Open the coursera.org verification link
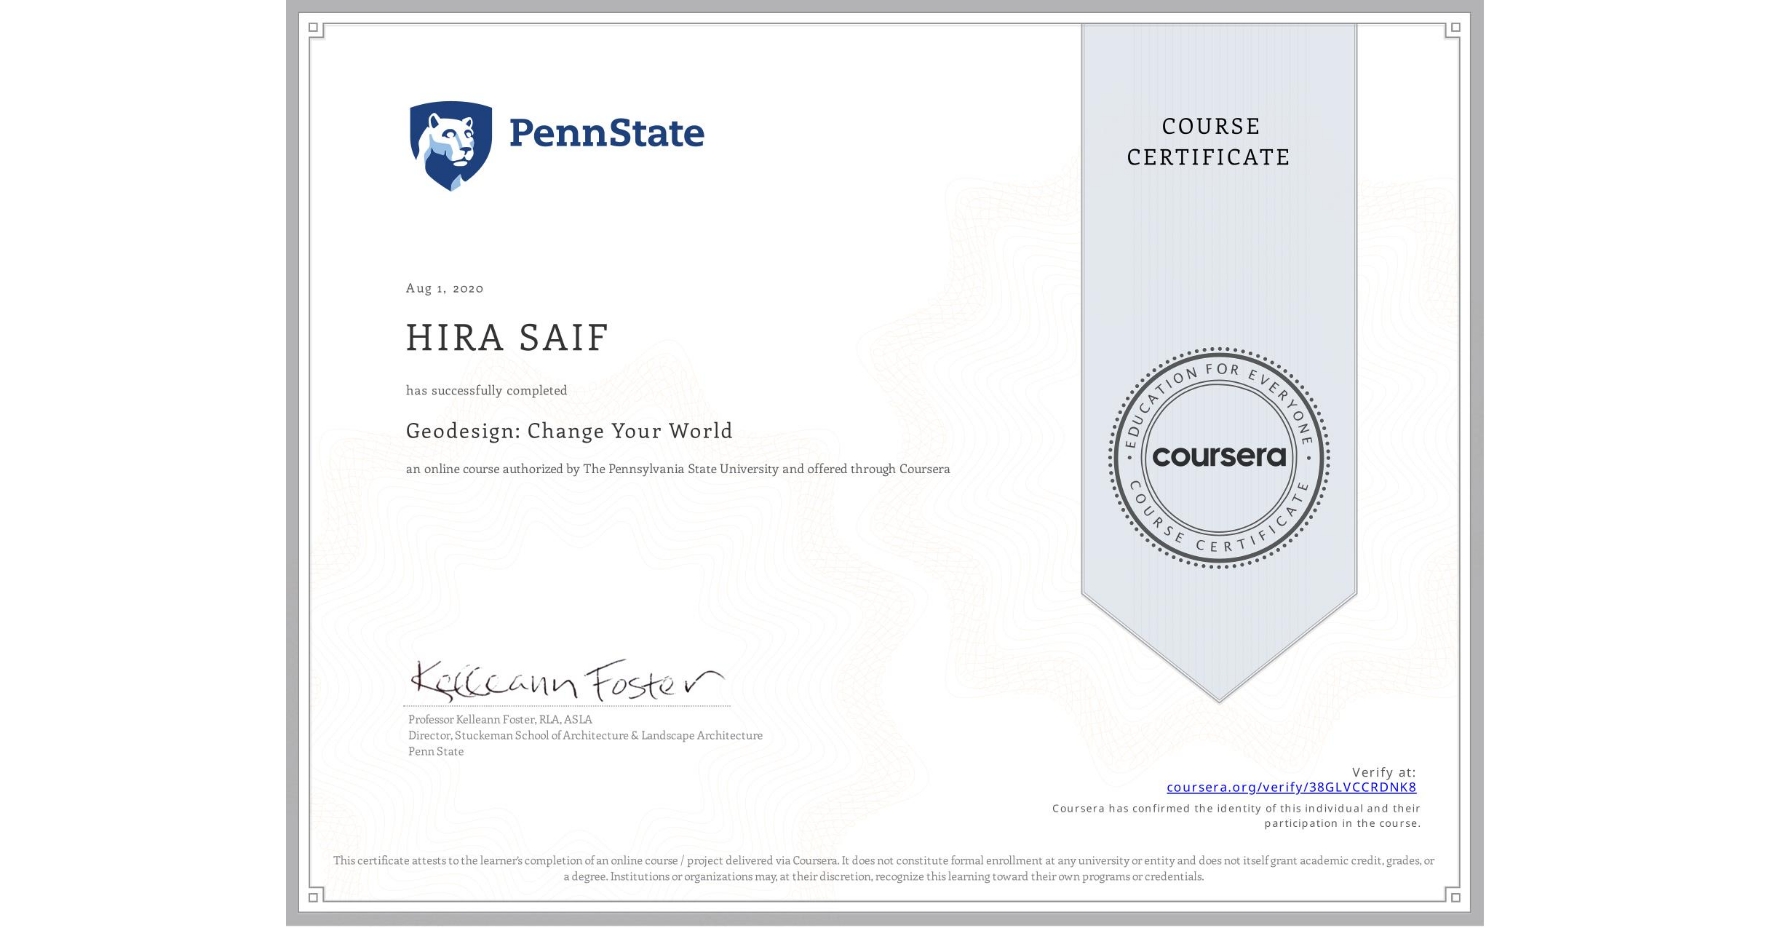This screenshot has width=1772, height=928. pos(1291,788)
